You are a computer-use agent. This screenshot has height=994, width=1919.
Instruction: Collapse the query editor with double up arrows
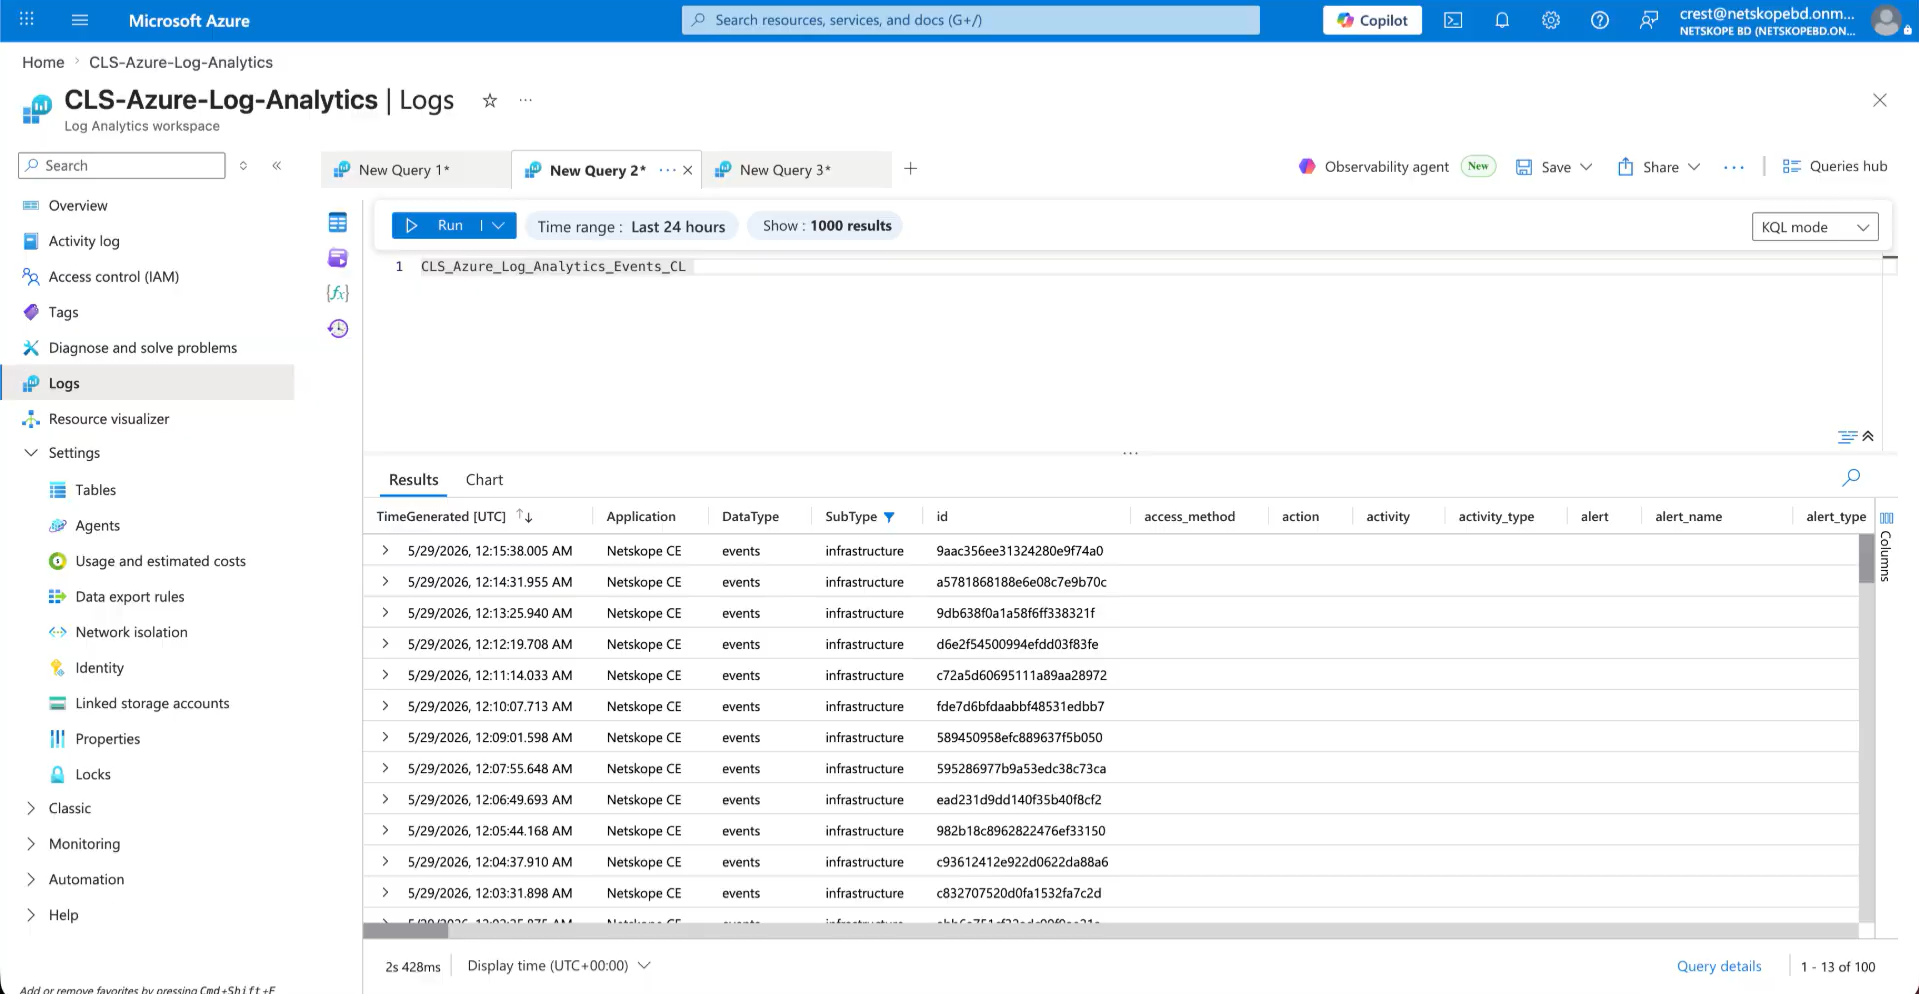click(1868, 436)
